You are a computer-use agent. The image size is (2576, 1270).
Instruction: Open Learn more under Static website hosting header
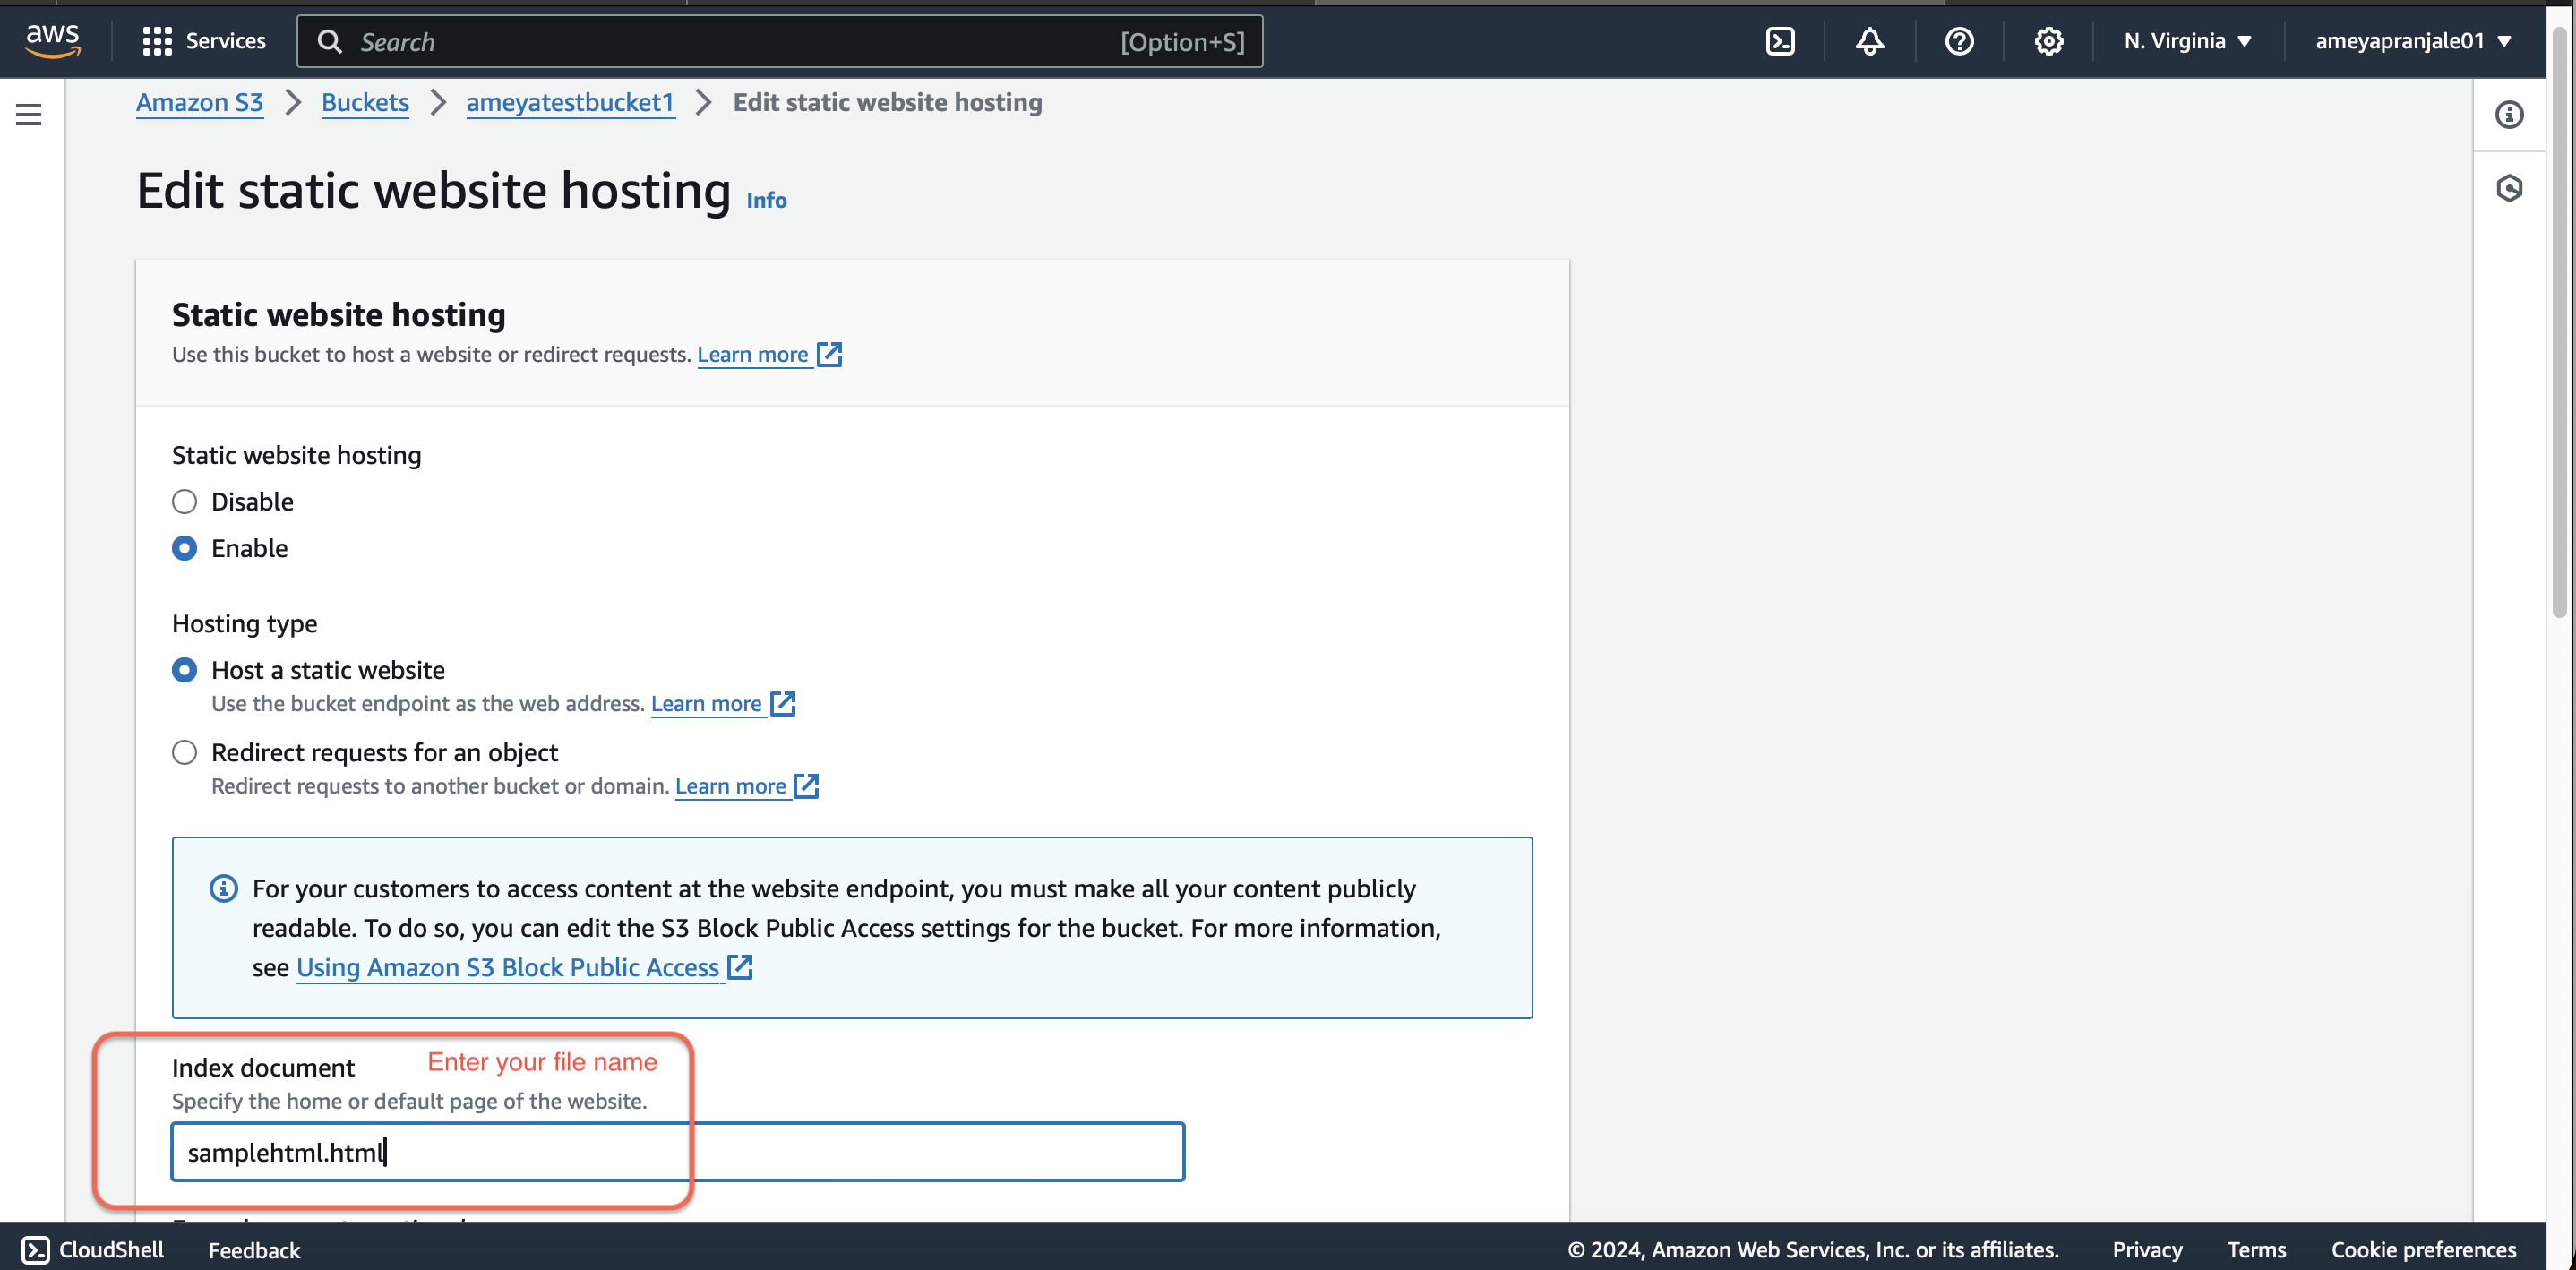pos(768,354)
